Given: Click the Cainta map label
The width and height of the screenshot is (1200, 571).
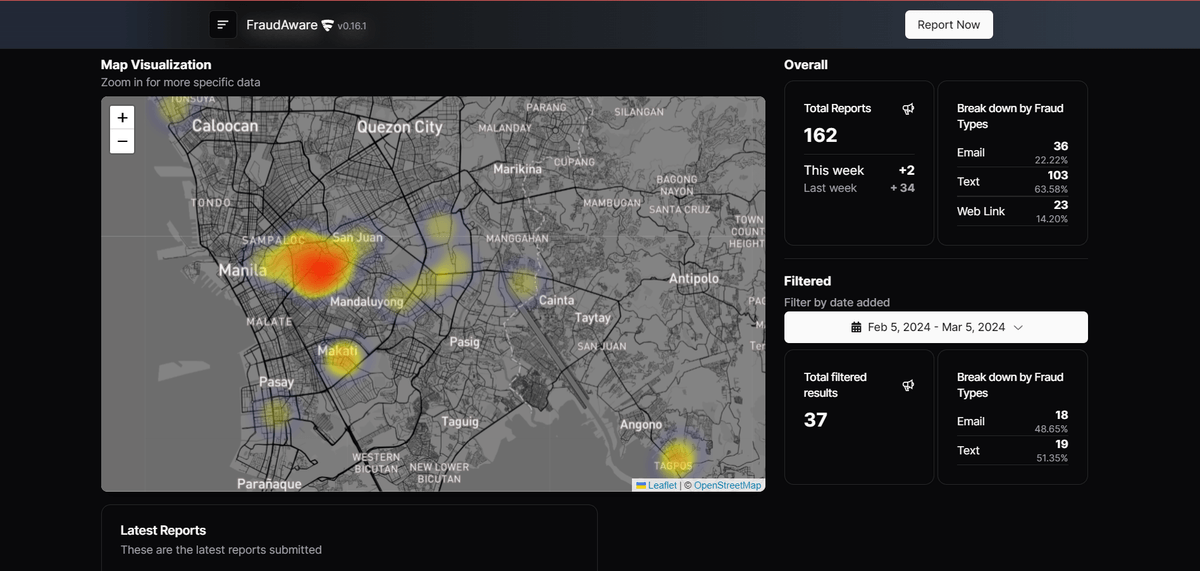Looking at the screenshot, I should pos(557,300).
